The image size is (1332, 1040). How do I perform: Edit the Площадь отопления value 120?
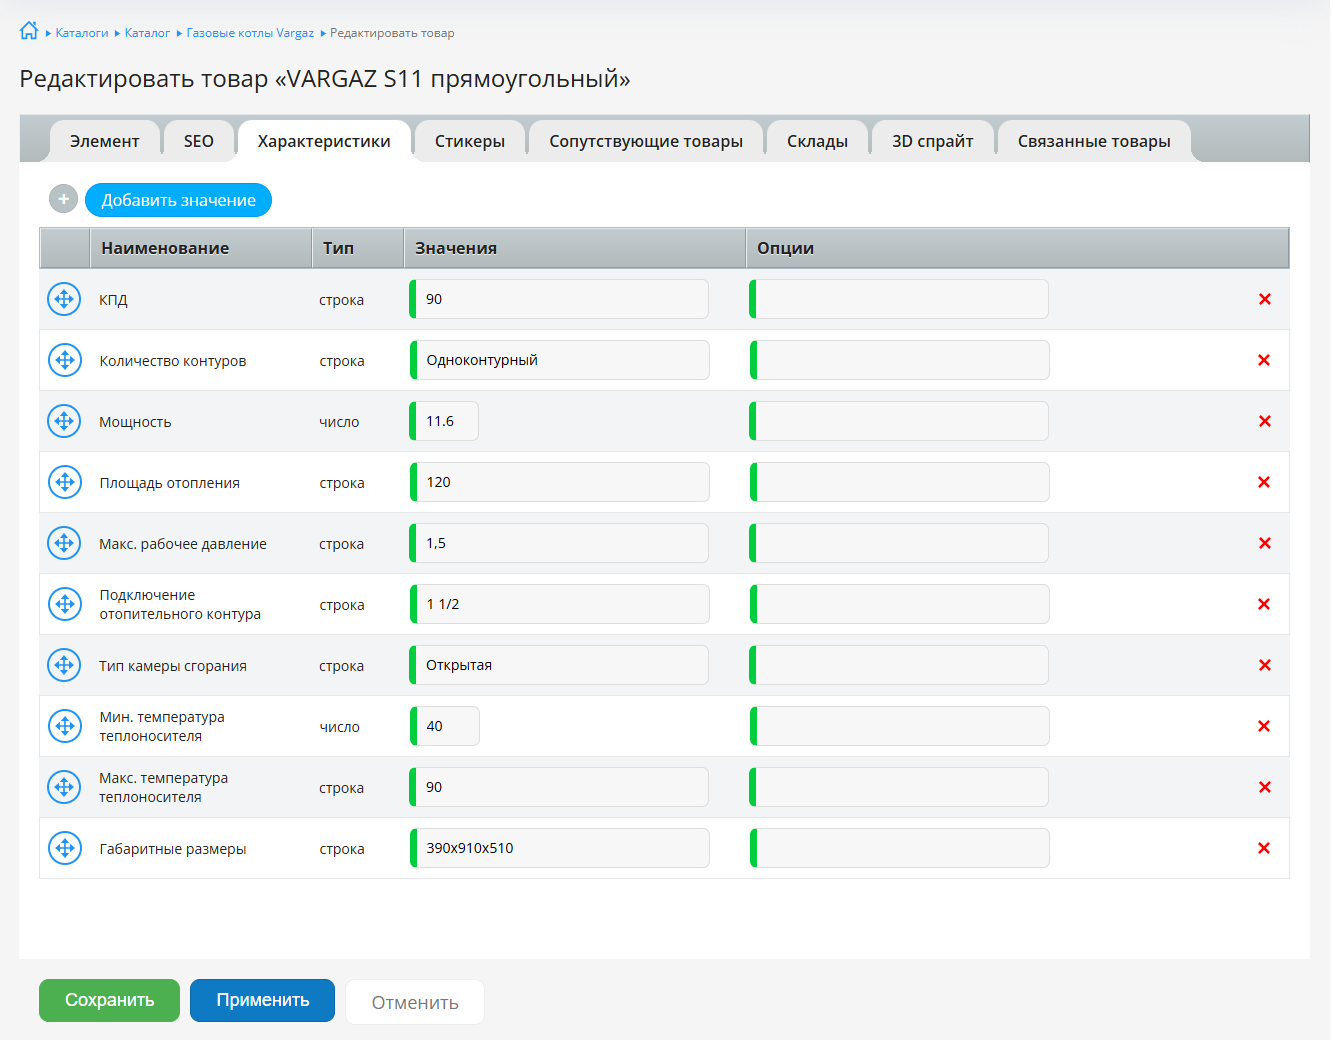(x=559, y=482)
